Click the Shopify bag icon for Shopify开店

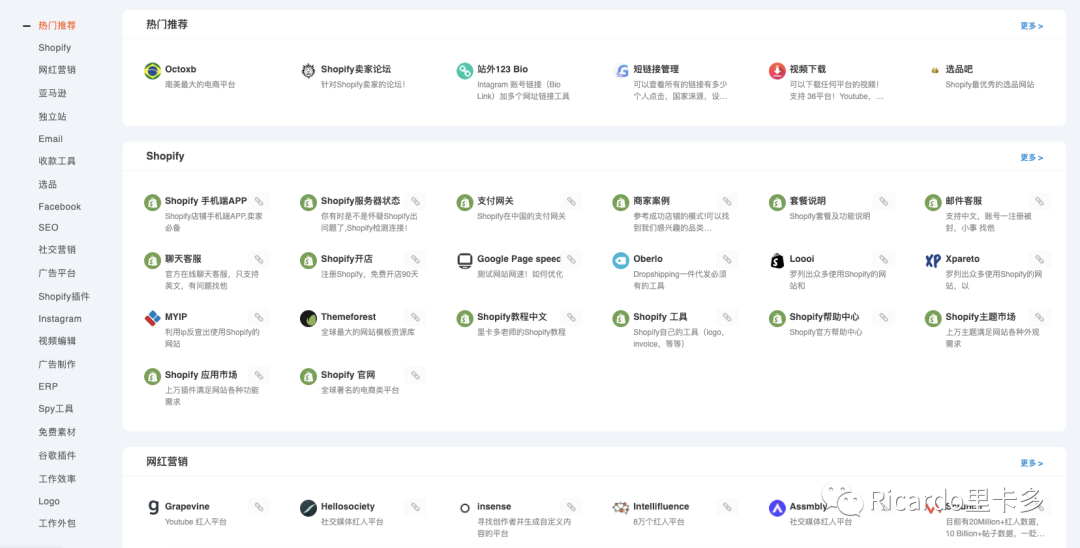click(x=309, y=261)
